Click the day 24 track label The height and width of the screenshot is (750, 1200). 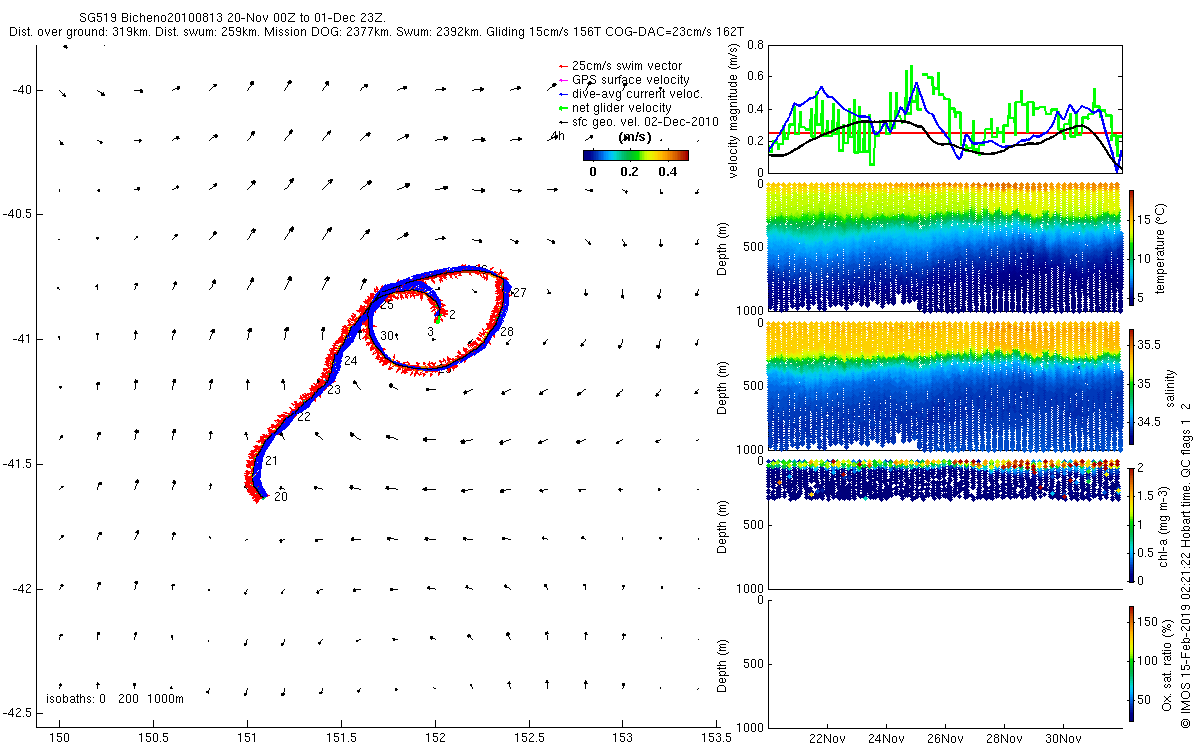click(350, 361)
